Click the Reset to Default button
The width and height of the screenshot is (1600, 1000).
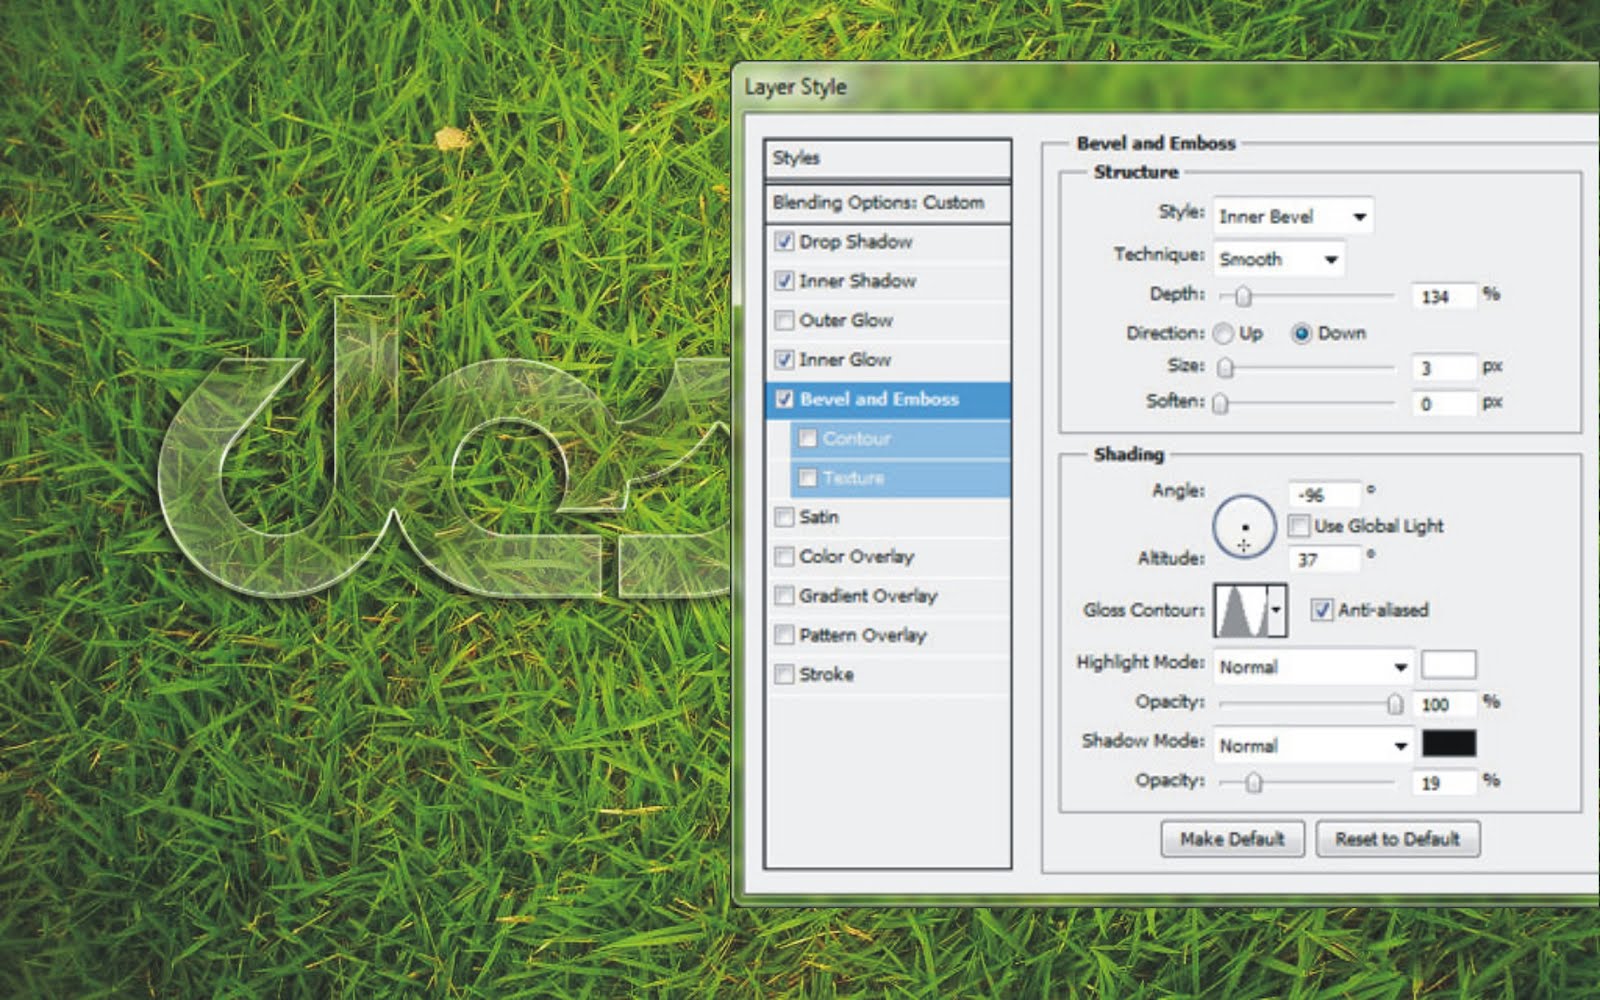point(1397,839)
